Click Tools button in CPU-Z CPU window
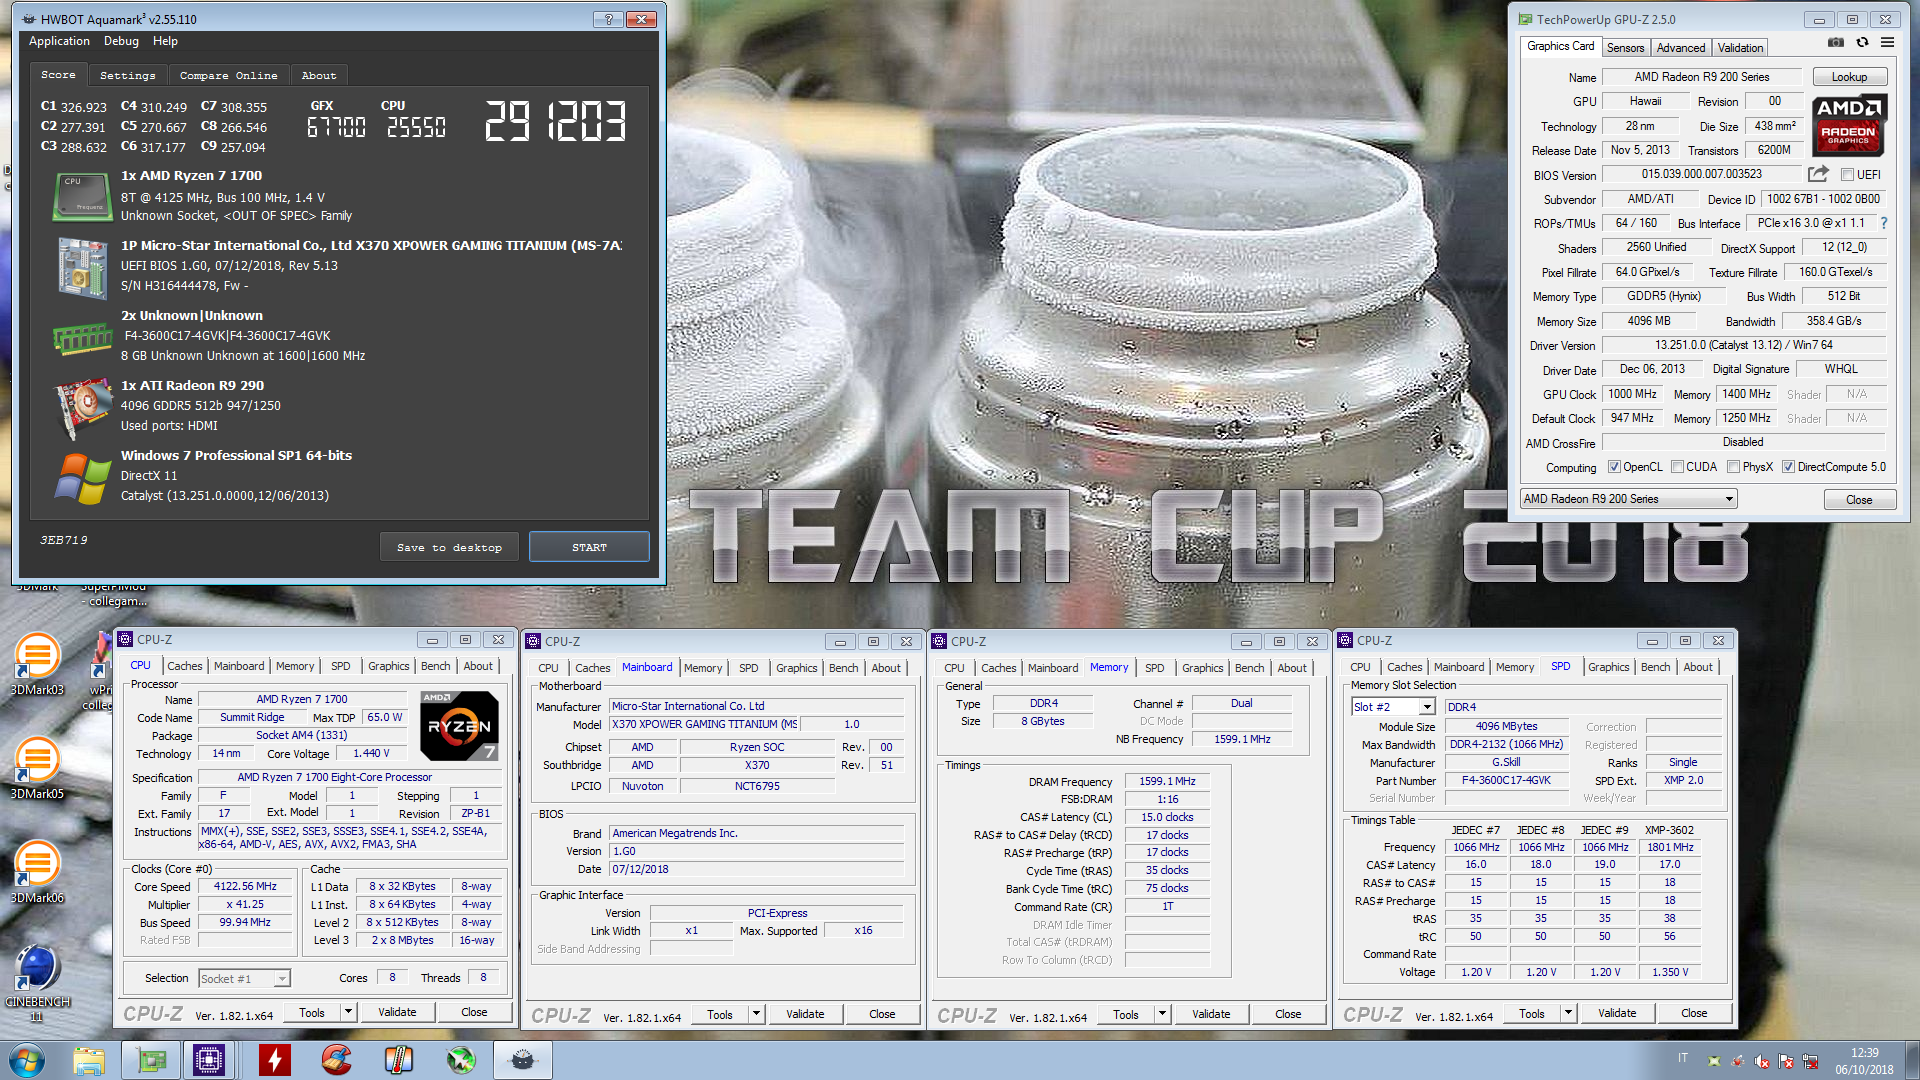The width and height of the screenshot is (1920, 1080). point(312,1012)
